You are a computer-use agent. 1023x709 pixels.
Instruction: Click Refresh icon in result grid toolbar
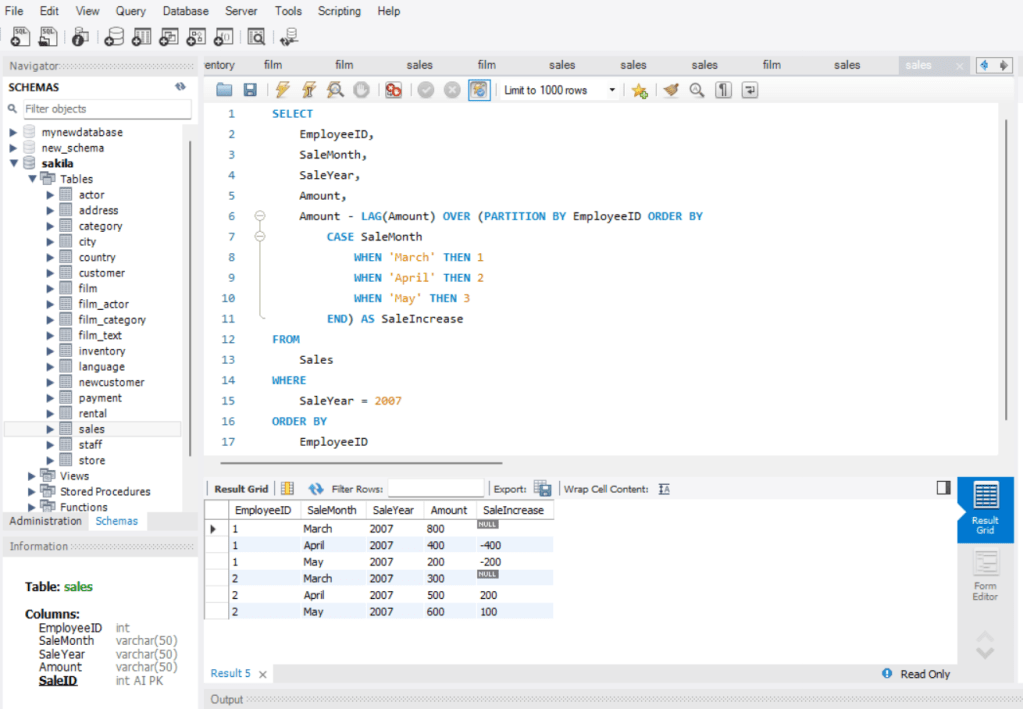coord(316,489)
